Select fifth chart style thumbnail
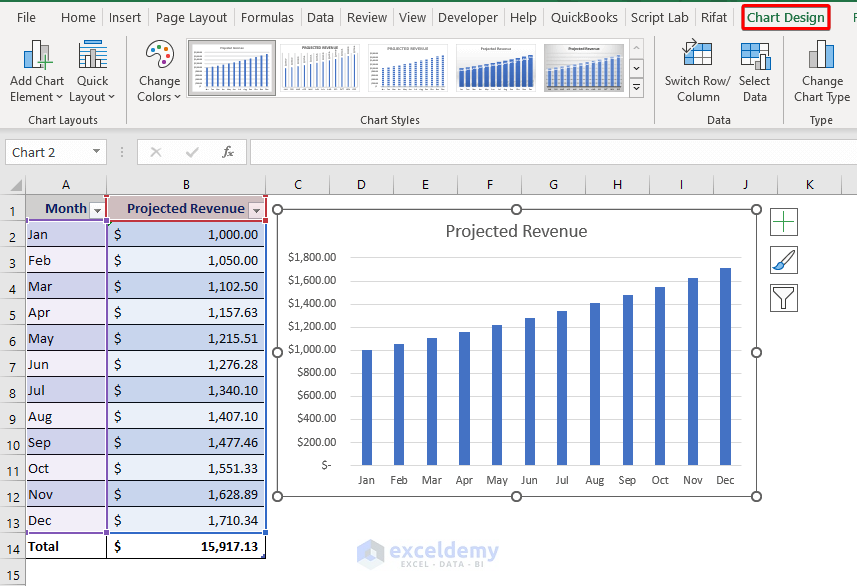 584,68
